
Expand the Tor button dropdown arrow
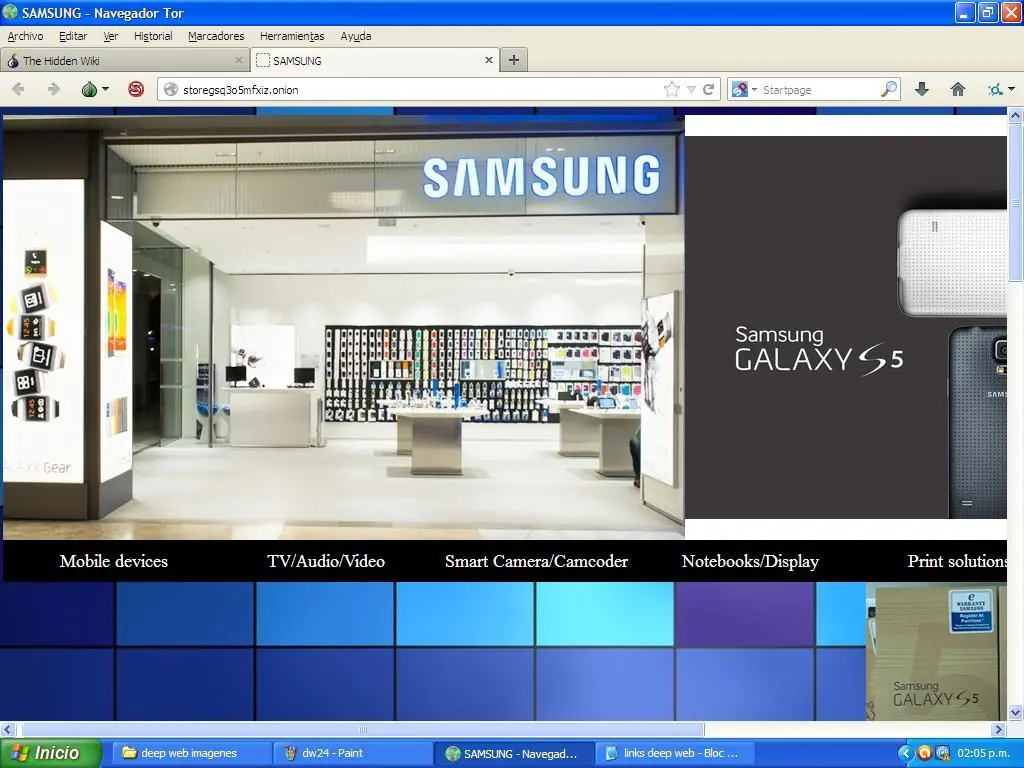[x=105, y=89]
